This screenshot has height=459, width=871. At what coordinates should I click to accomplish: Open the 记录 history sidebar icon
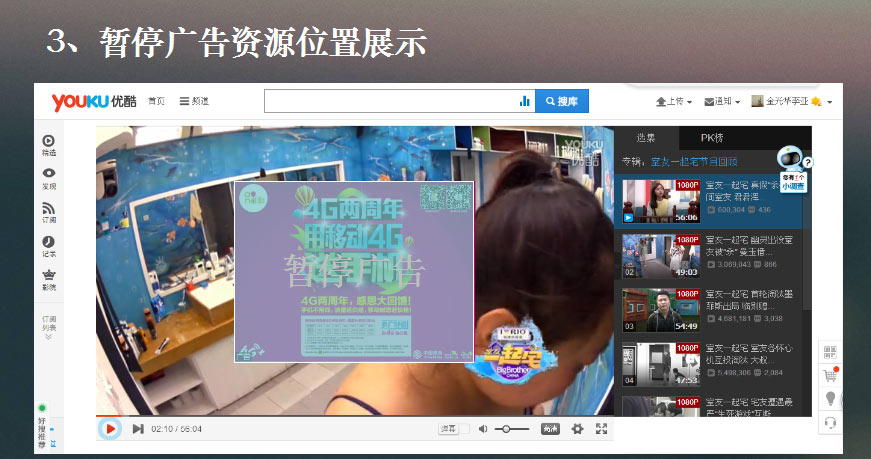click(x=48, y=246)
